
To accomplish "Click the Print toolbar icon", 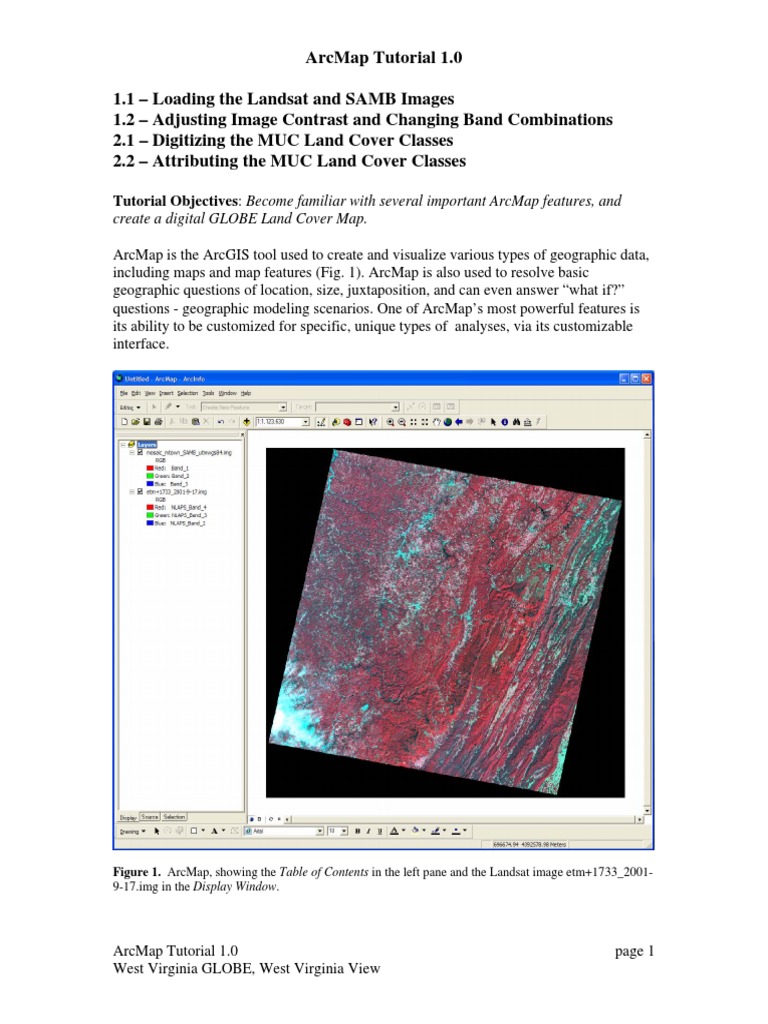I will click(x=158, y=422).
